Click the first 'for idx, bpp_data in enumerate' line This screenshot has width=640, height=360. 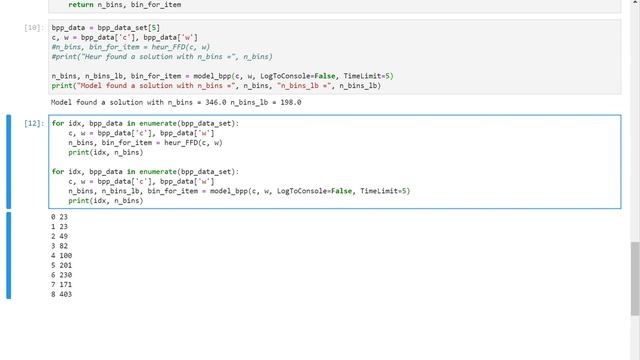click(x=145, y=123)
